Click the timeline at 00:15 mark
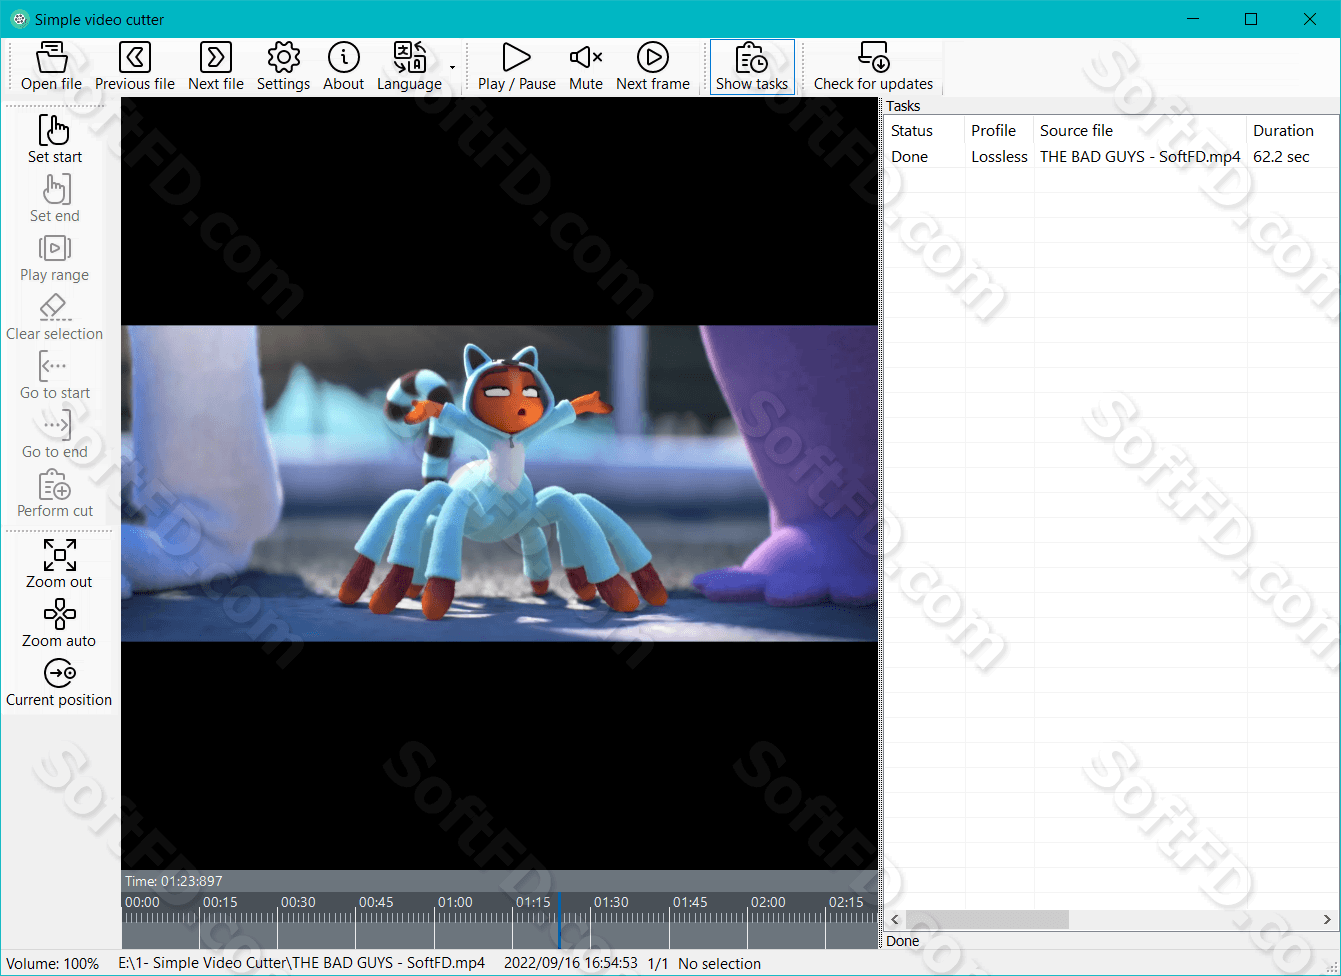 coord(220,902)
